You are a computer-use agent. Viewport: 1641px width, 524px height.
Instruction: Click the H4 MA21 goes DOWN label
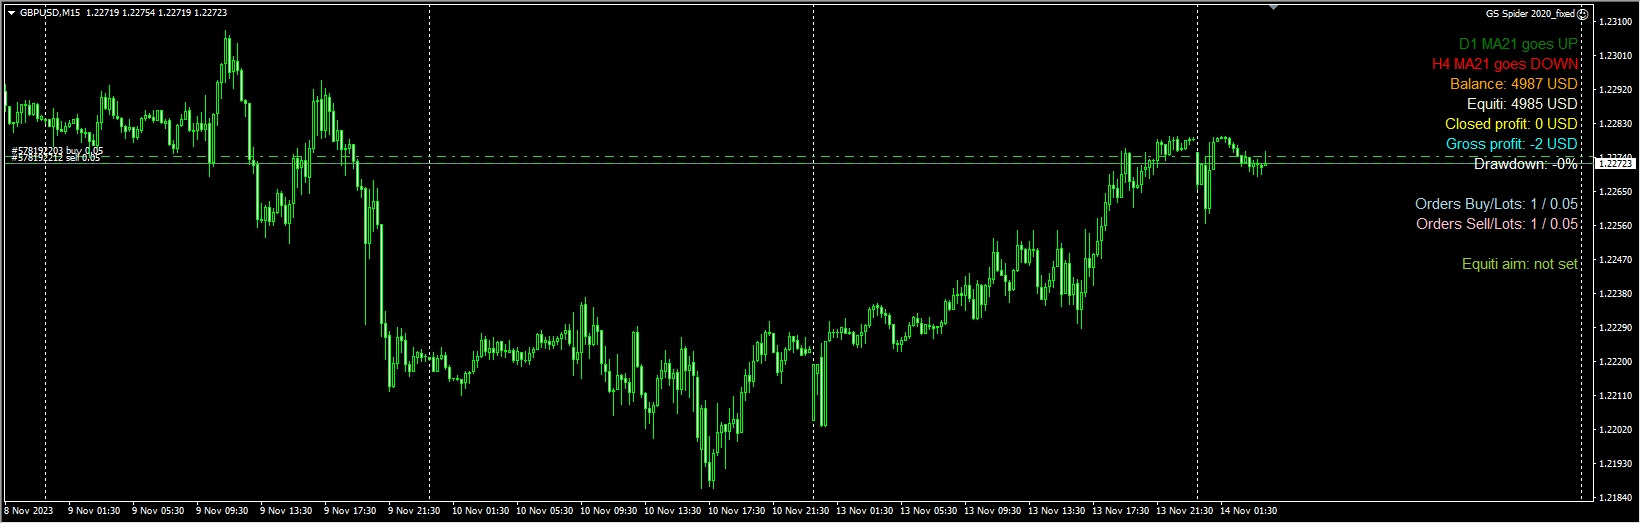click(1505, 64)
